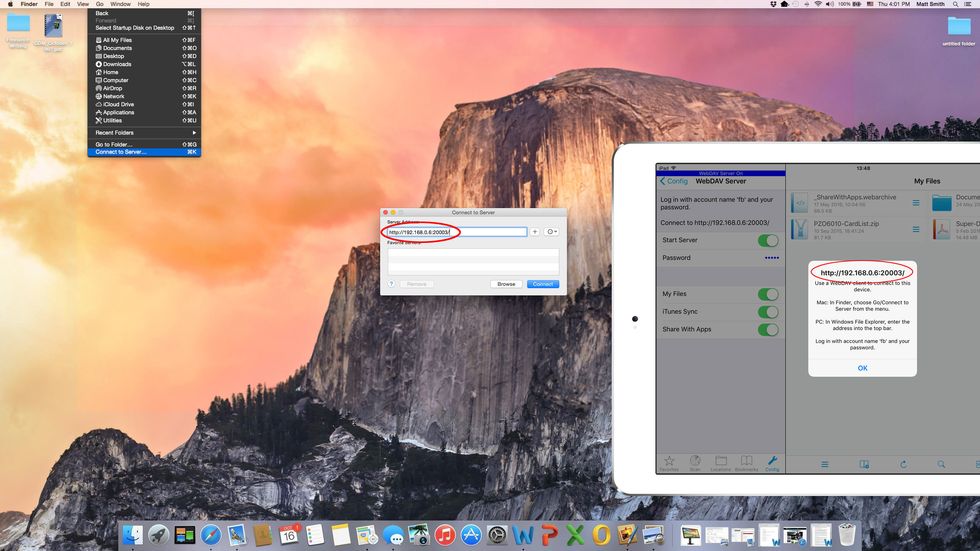
Task: Click the server address input field
Action: tap(456, 232)
